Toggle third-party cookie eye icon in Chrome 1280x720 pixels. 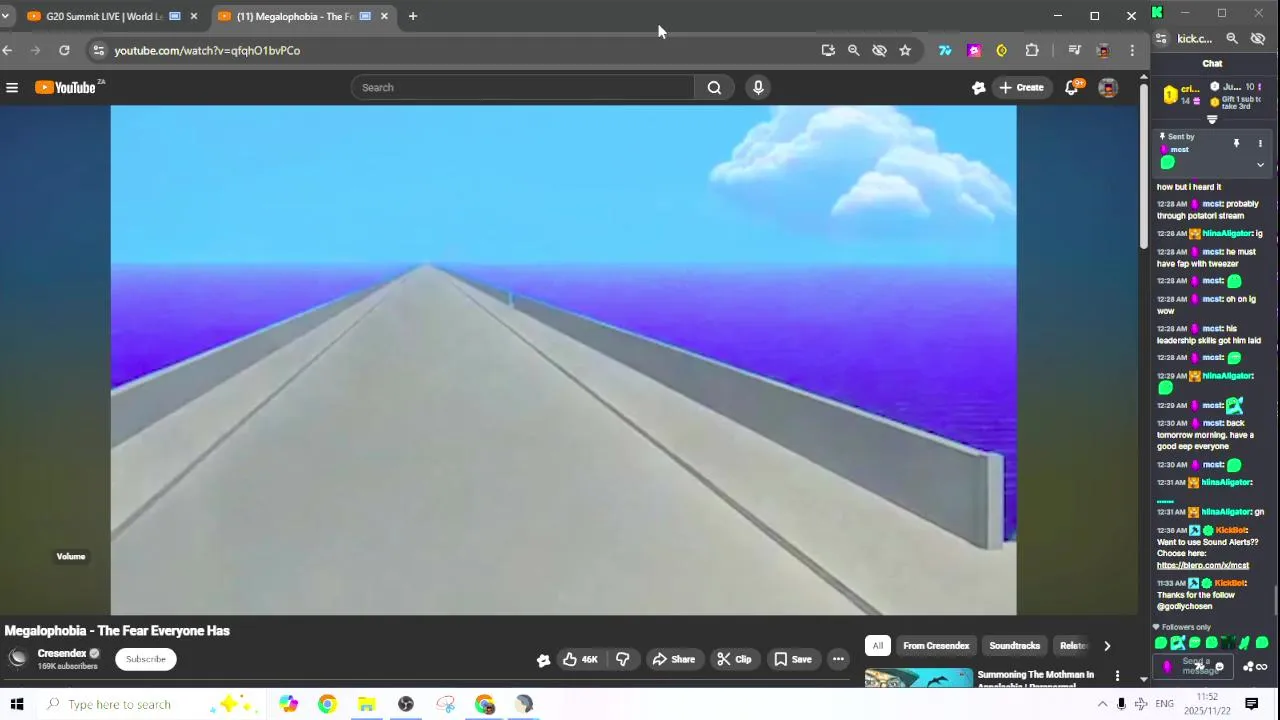point(879,50)
